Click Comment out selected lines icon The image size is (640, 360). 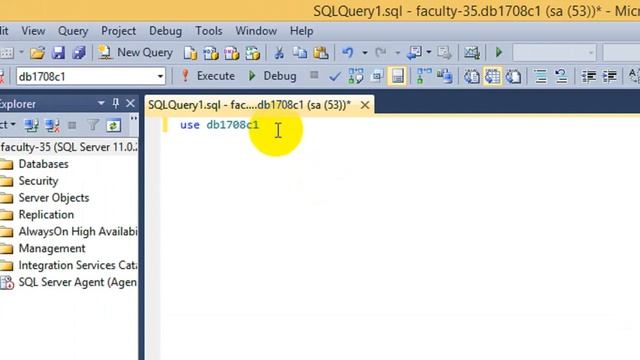540,76
